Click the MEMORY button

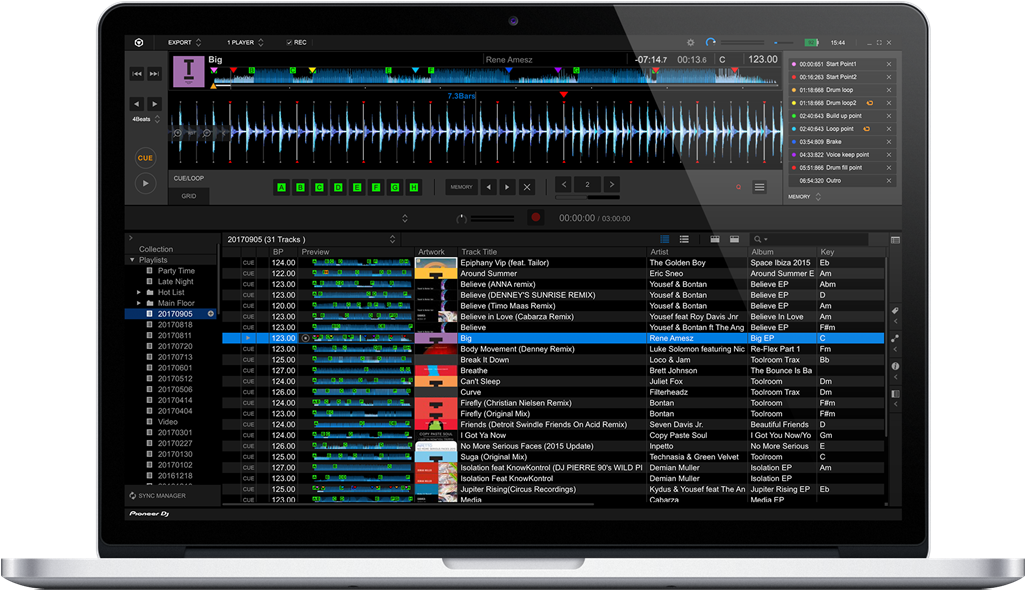[461, 188]
